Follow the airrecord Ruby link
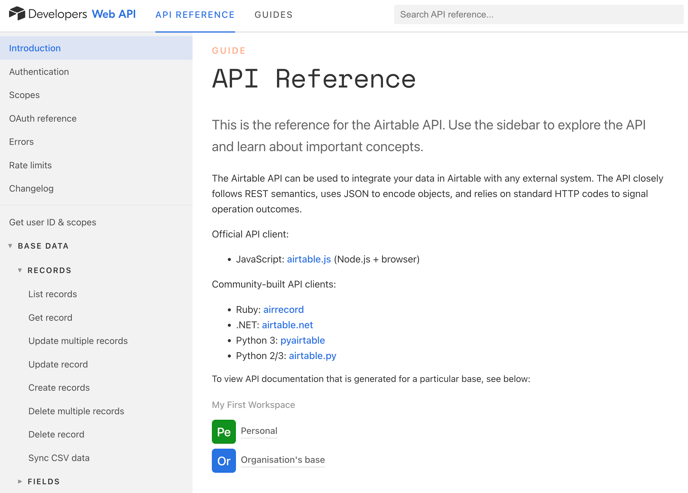Image resolution: width=688 pixels, height=493 pixels. [283, 310]
